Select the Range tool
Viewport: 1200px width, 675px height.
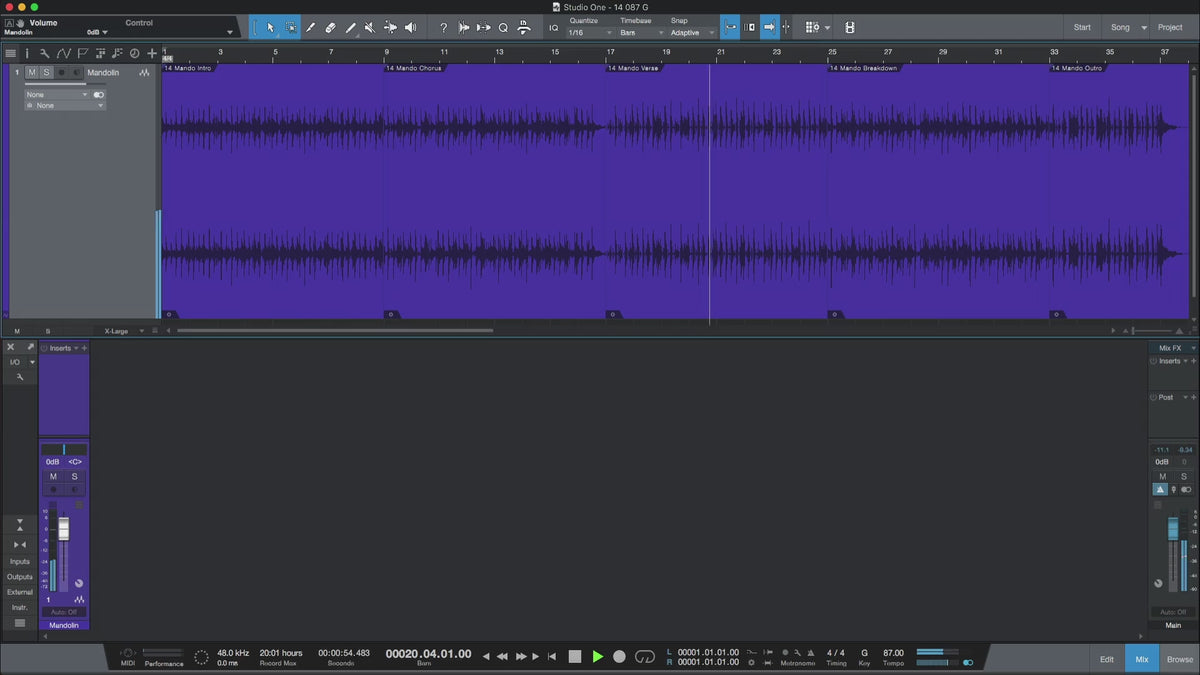click(x=290, y=28)
